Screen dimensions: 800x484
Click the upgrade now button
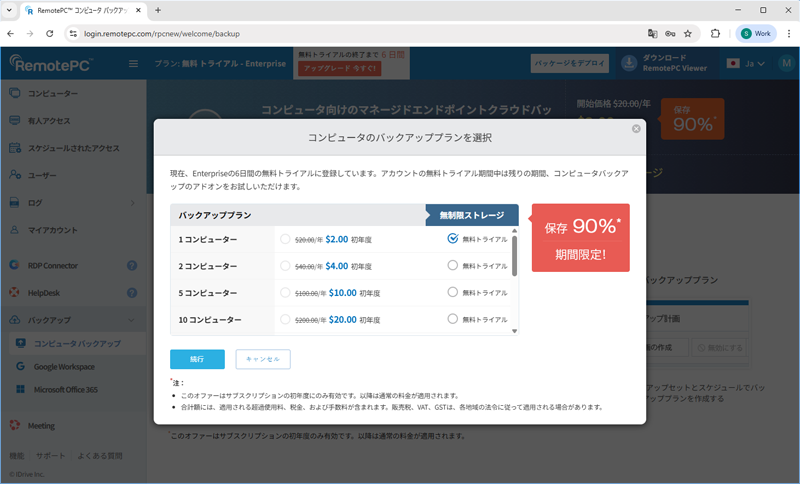tap(340, 68)
